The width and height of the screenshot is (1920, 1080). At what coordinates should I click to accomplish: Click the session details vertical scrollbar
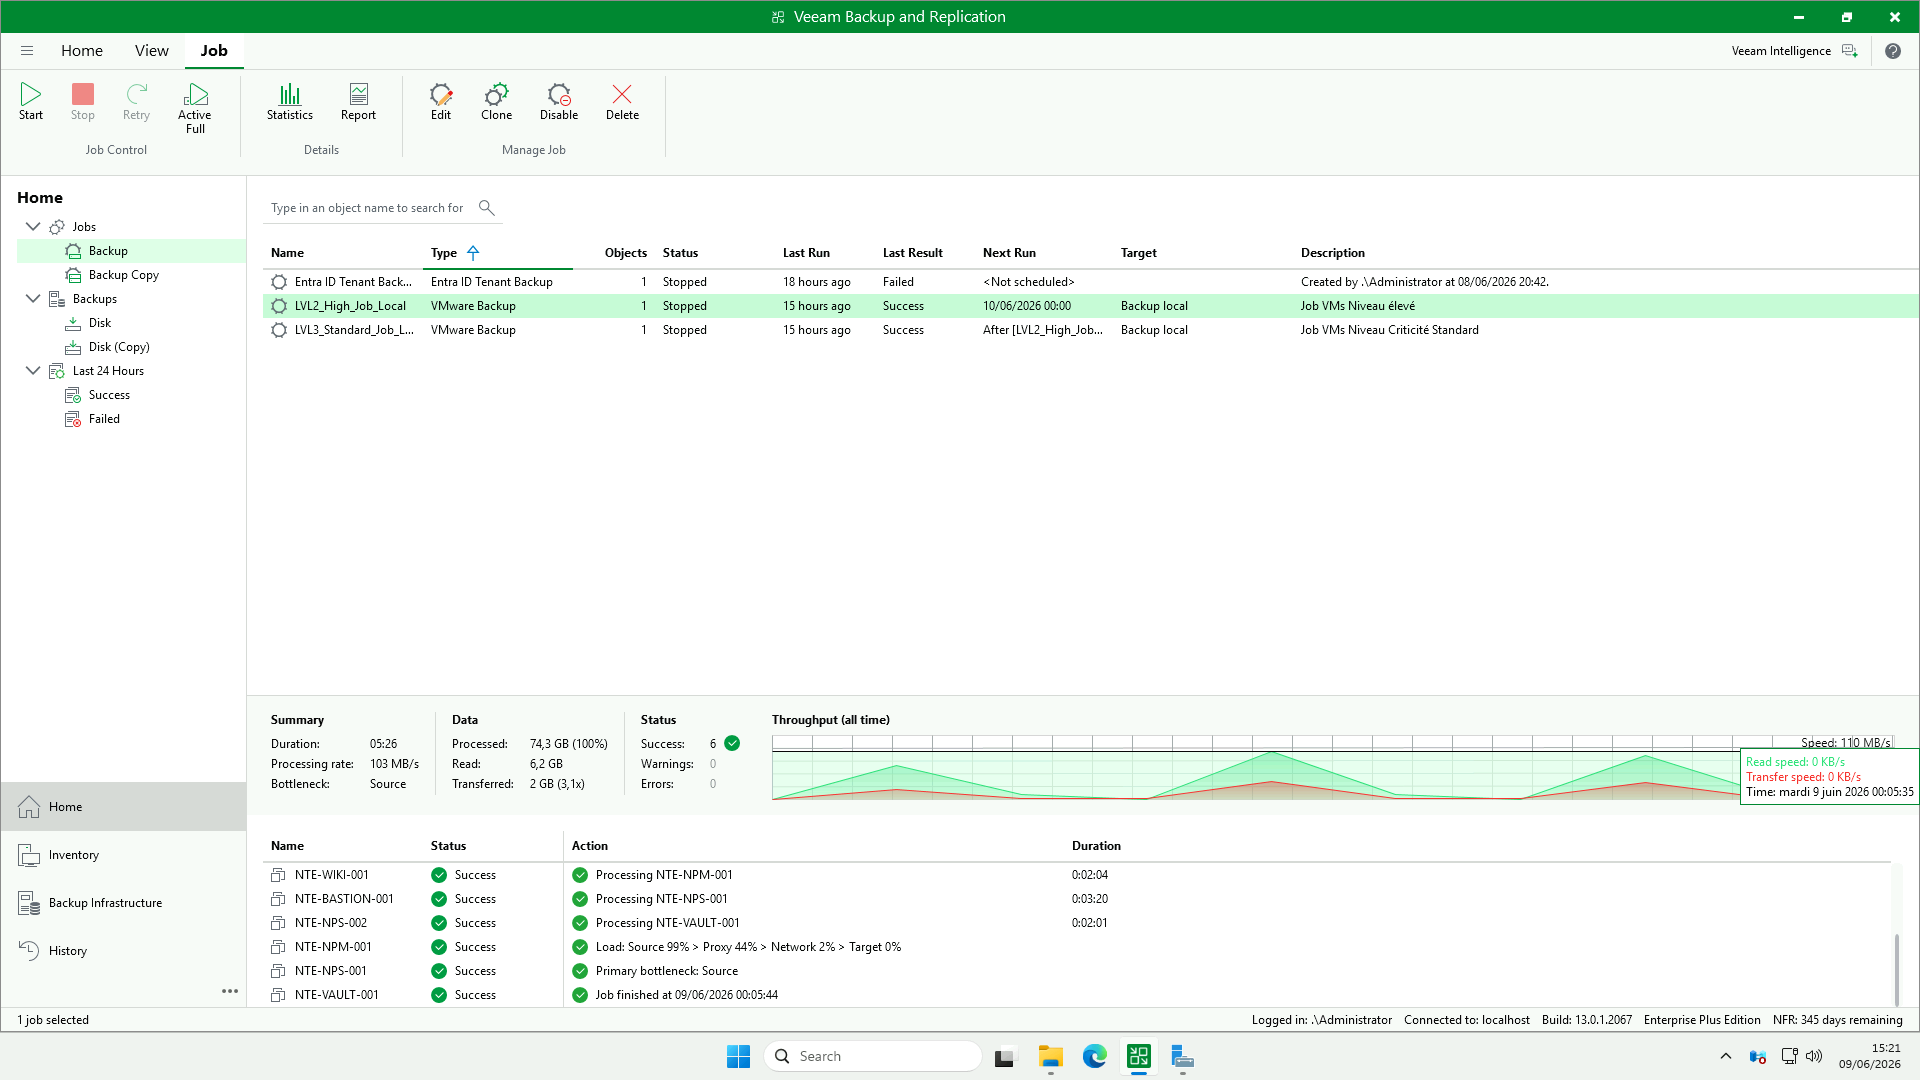click(1896, 968)
